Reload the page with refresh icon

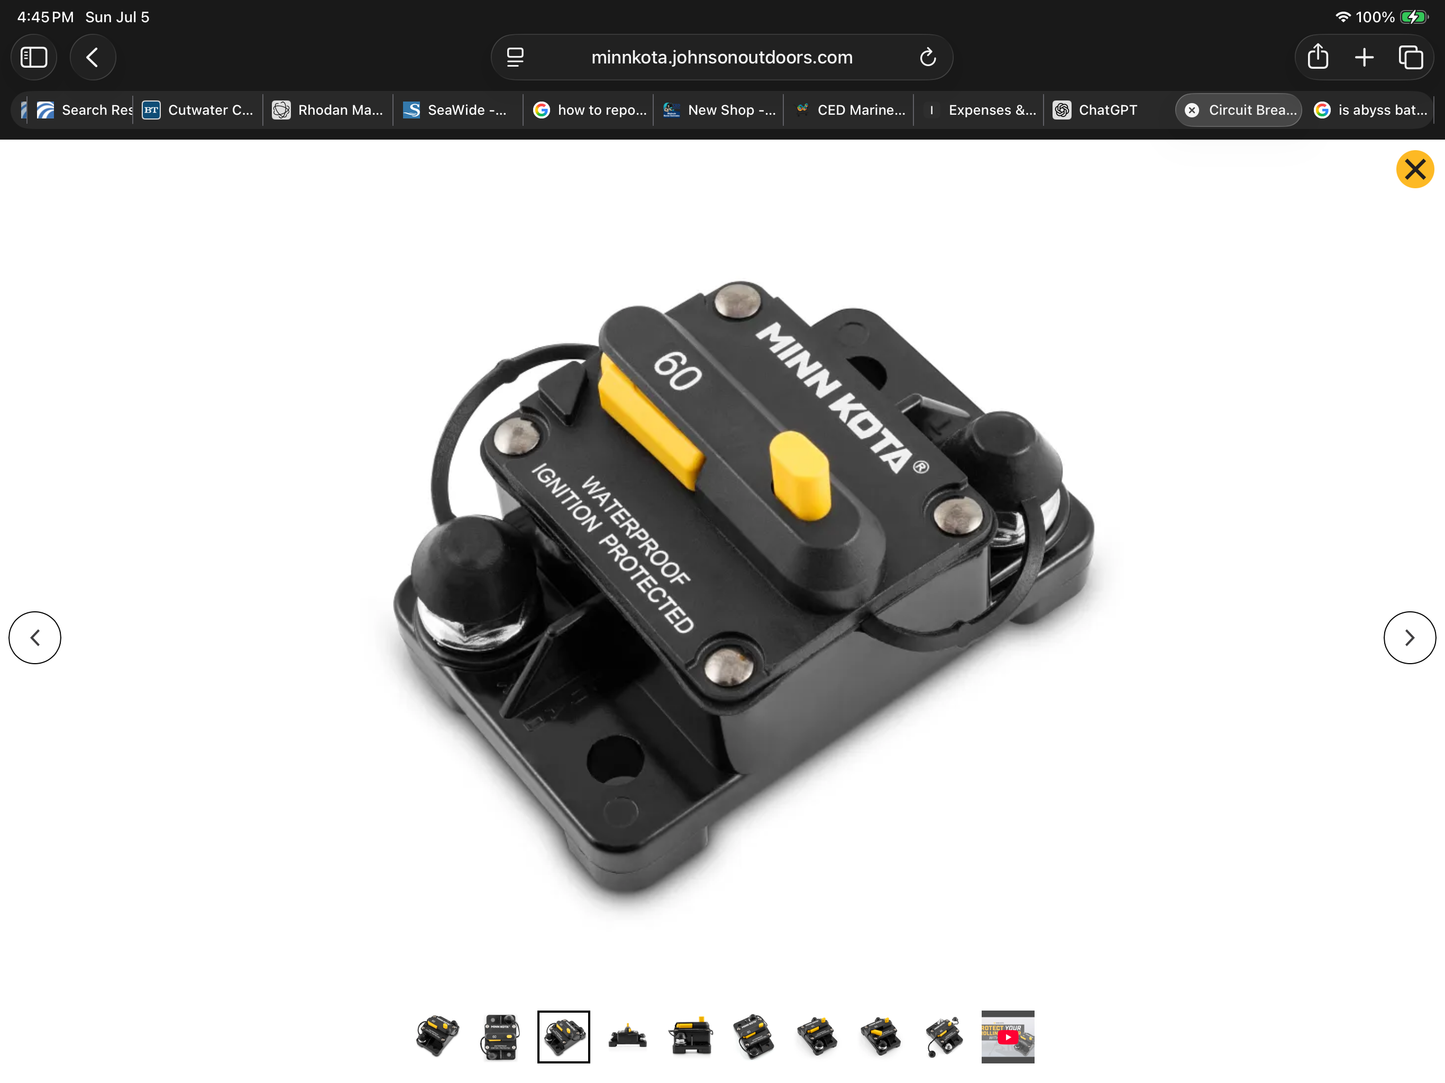928,57
